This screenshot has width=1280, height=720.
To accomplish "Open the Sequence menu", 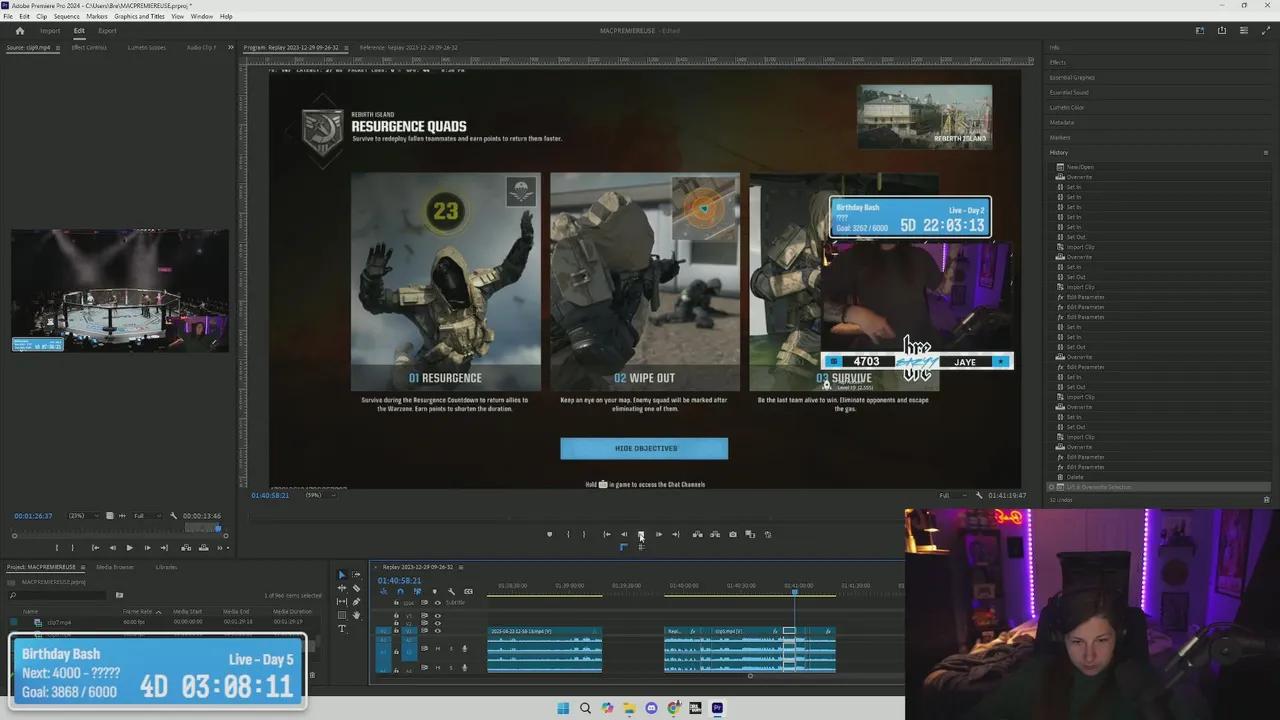I will [67, 16].
